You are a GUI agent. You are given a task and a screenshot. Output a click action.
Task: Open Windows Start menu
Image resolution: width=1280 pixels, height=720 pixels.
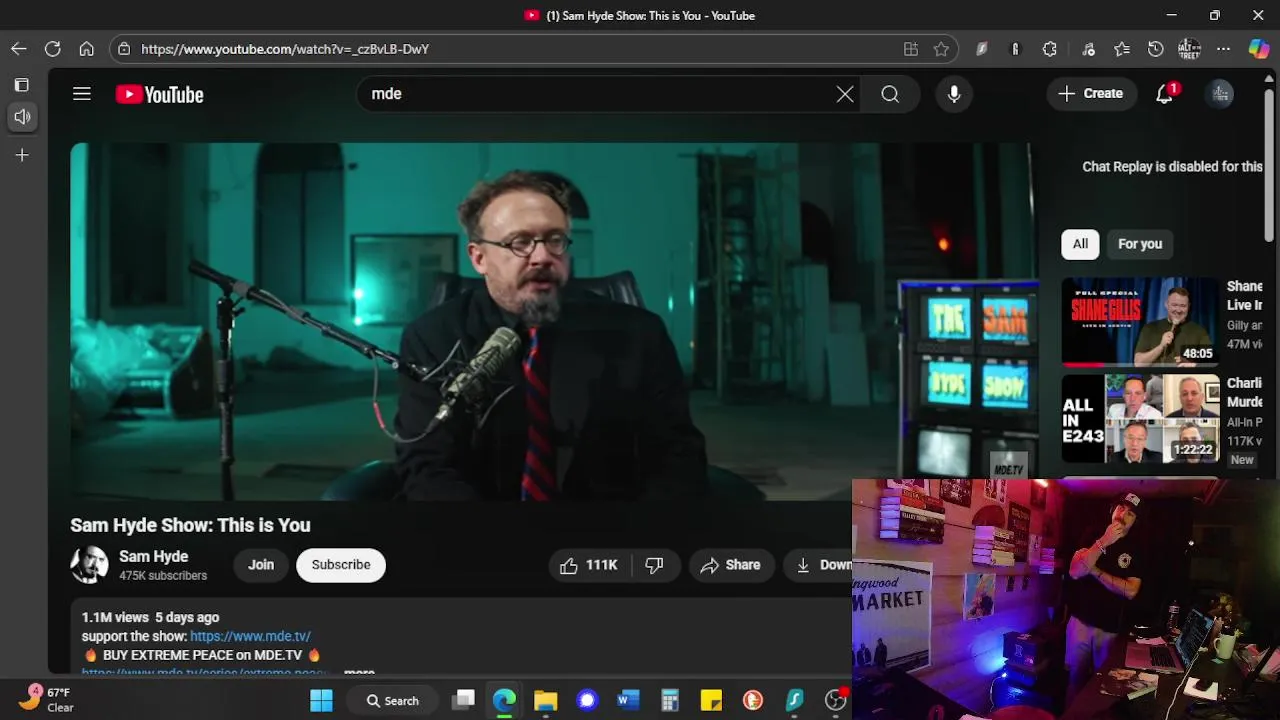(321, 700)
